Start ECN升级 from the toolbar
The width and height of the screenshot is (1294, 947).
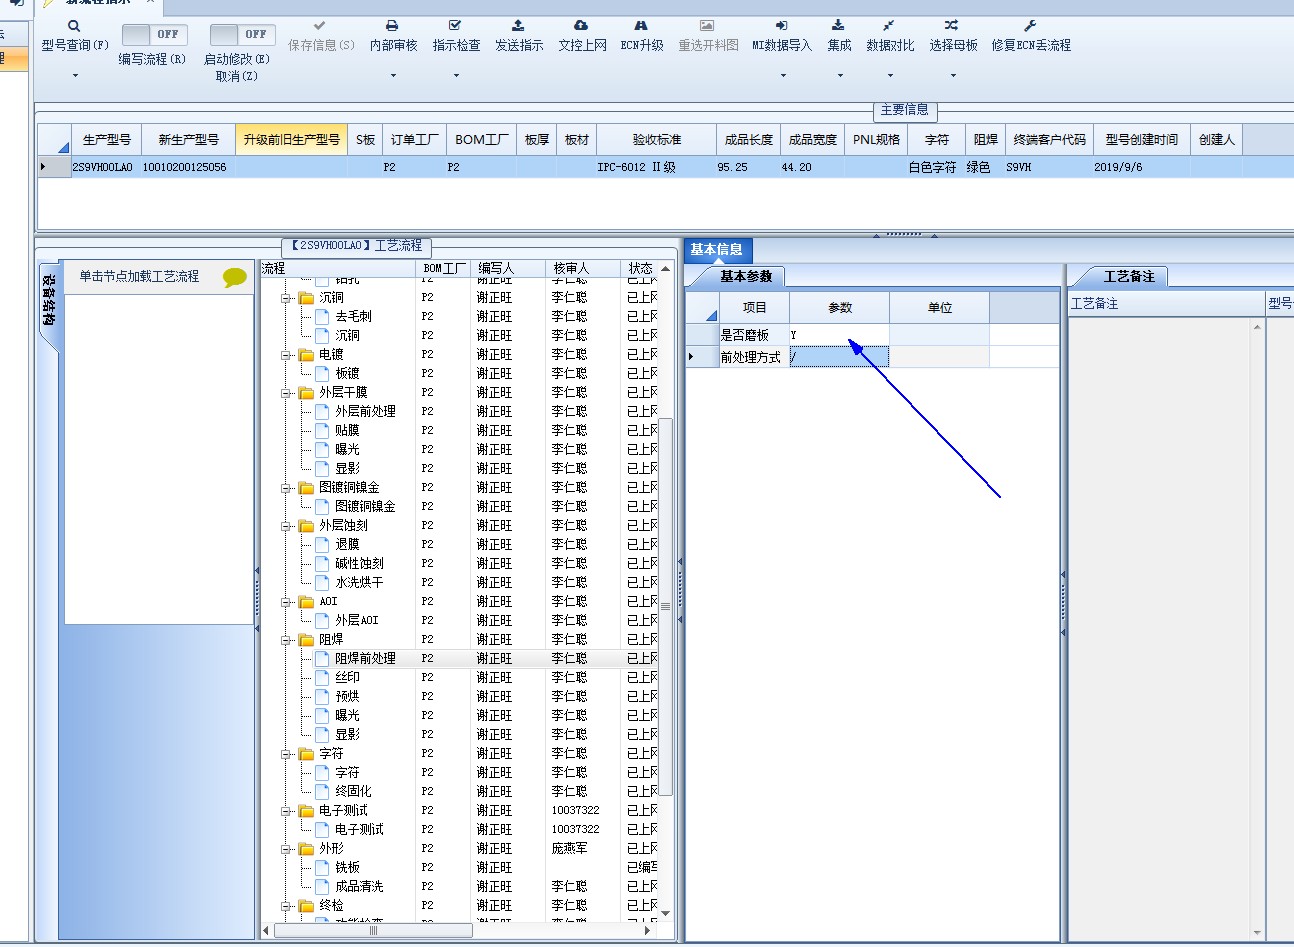point(641,35)
